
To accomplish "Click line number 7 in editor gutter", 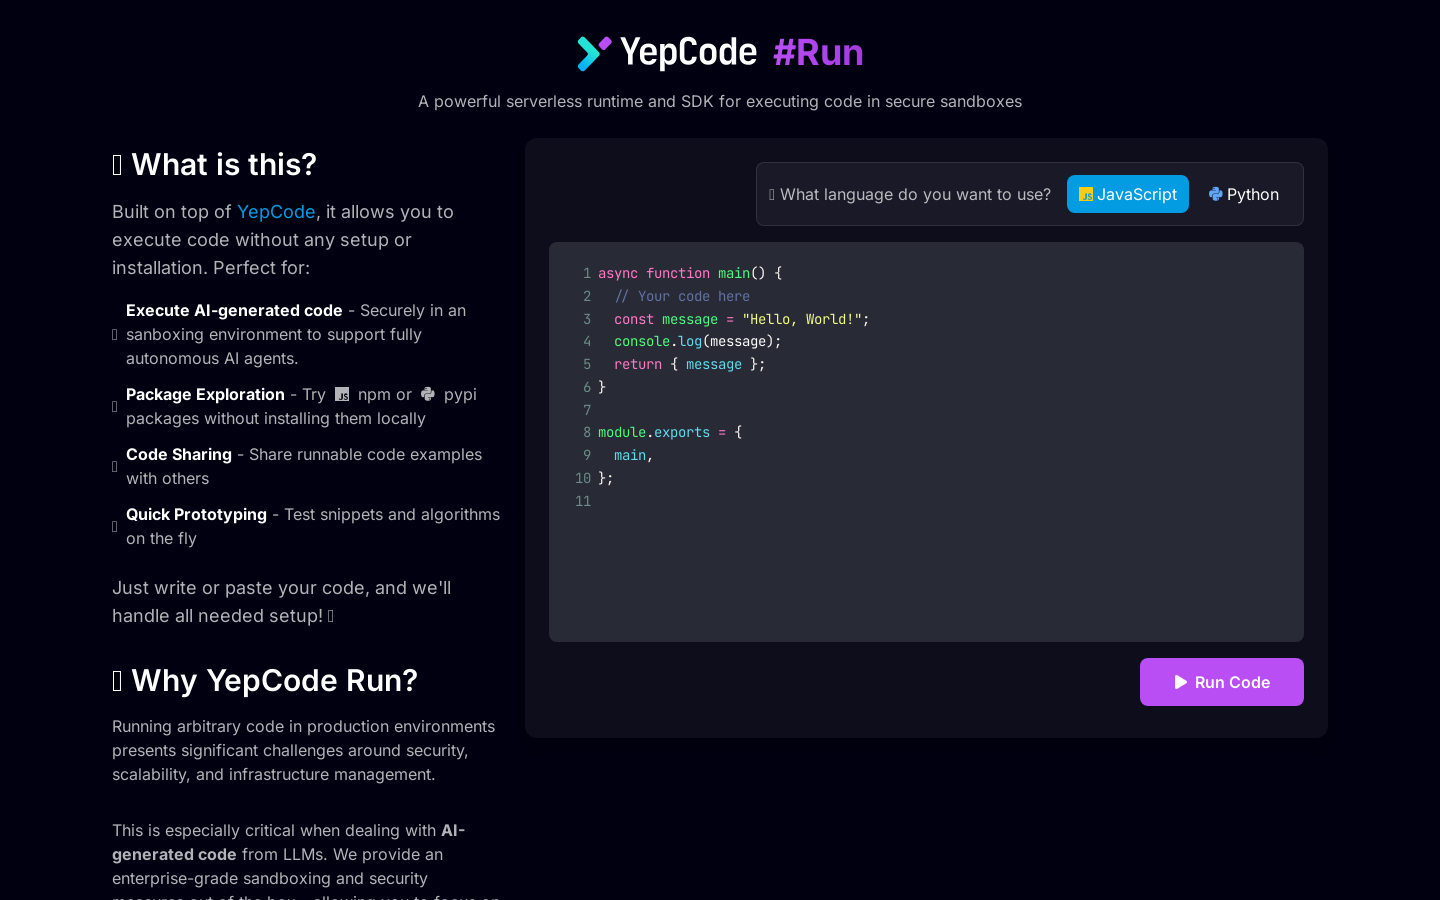I will coord(587,410).
